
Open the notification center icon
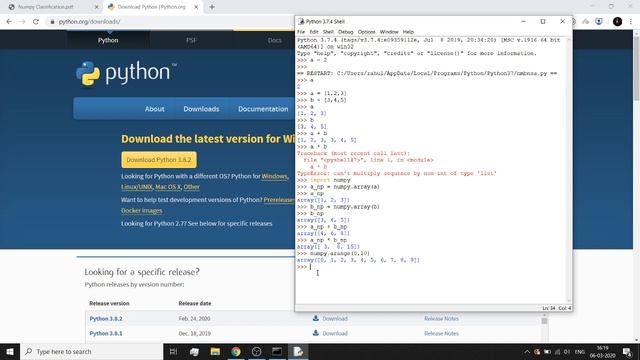pyautogui.click(x=627, y=351)
